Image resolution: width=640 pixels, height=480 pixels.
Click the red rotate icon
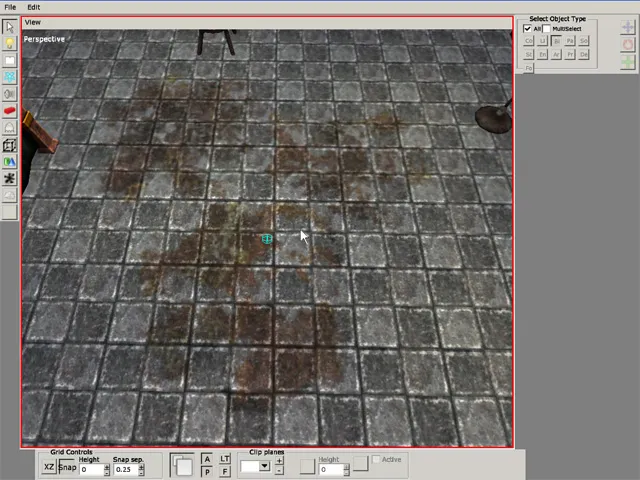(627, 44)
